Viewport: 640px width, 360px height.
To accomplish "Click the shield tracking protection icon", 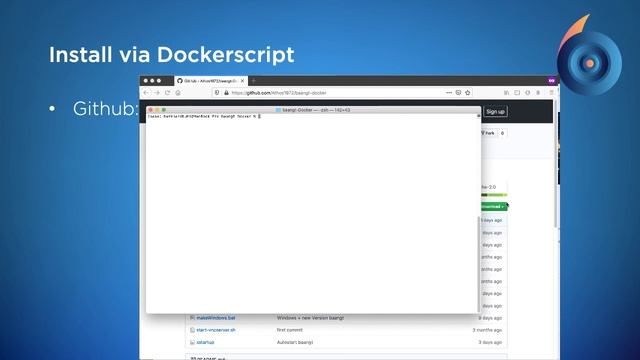I will click(217, 93).
